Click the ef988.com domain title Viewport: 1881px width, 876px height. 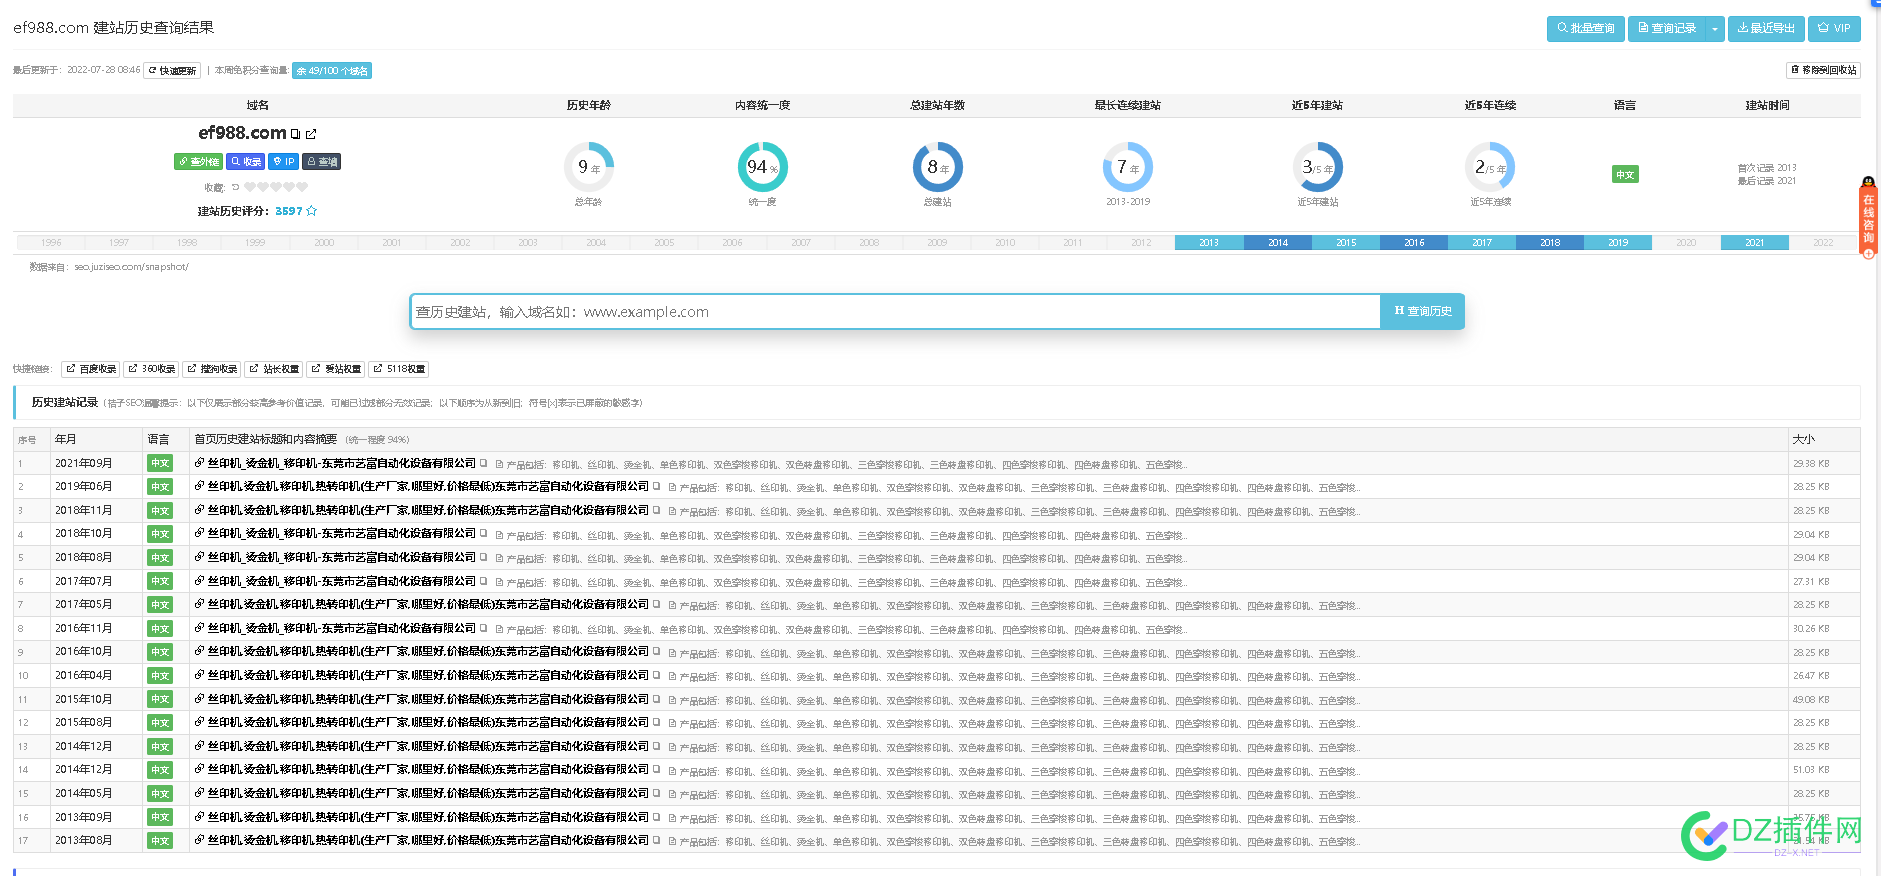coord(242,133)
